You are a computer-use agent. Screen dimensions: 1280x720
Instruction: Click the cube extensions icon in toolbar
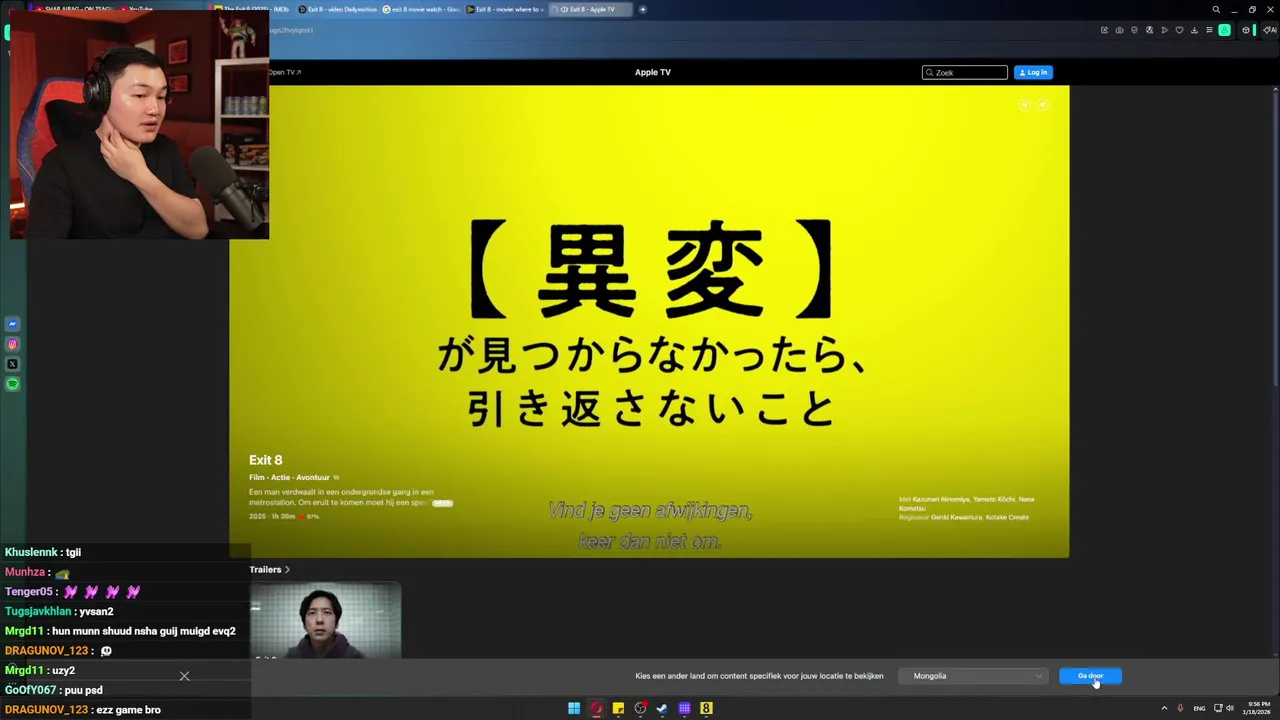pos(1246,30)
